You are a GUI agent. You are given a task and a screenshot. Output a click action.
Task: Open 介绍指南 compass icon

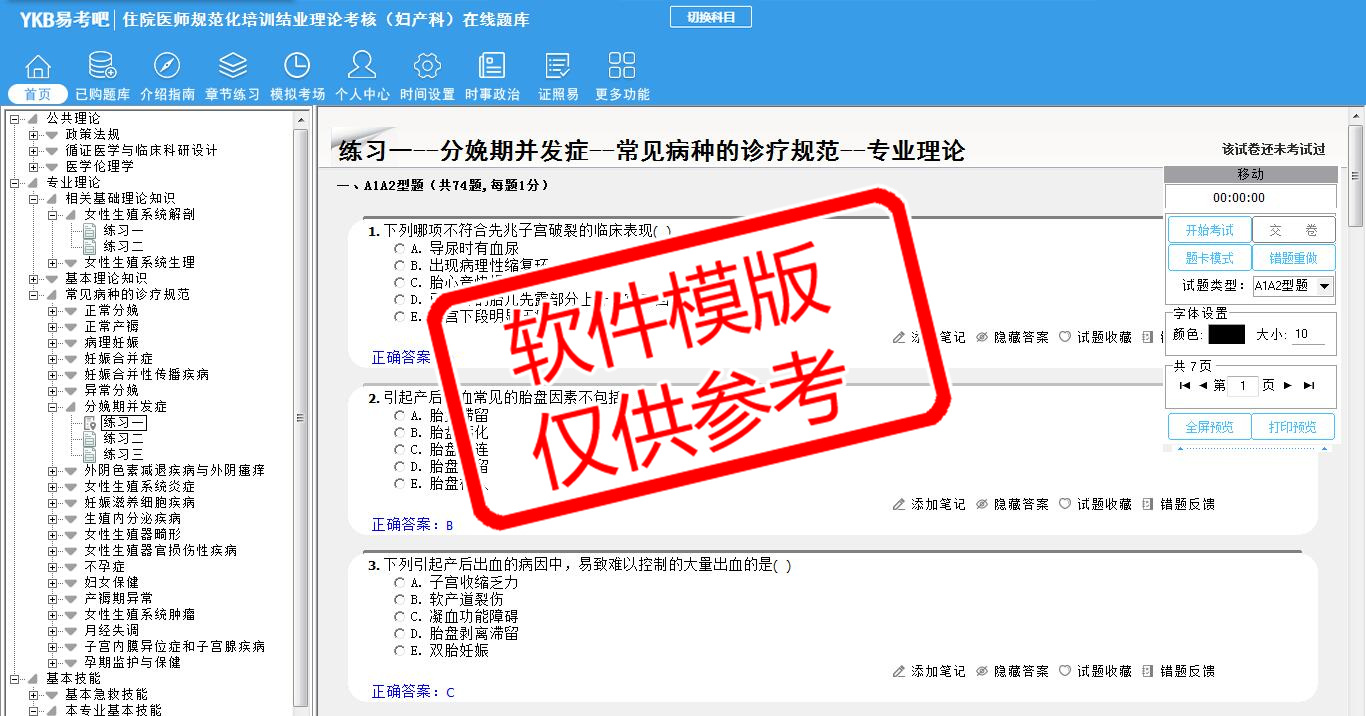tap(167, 67)
